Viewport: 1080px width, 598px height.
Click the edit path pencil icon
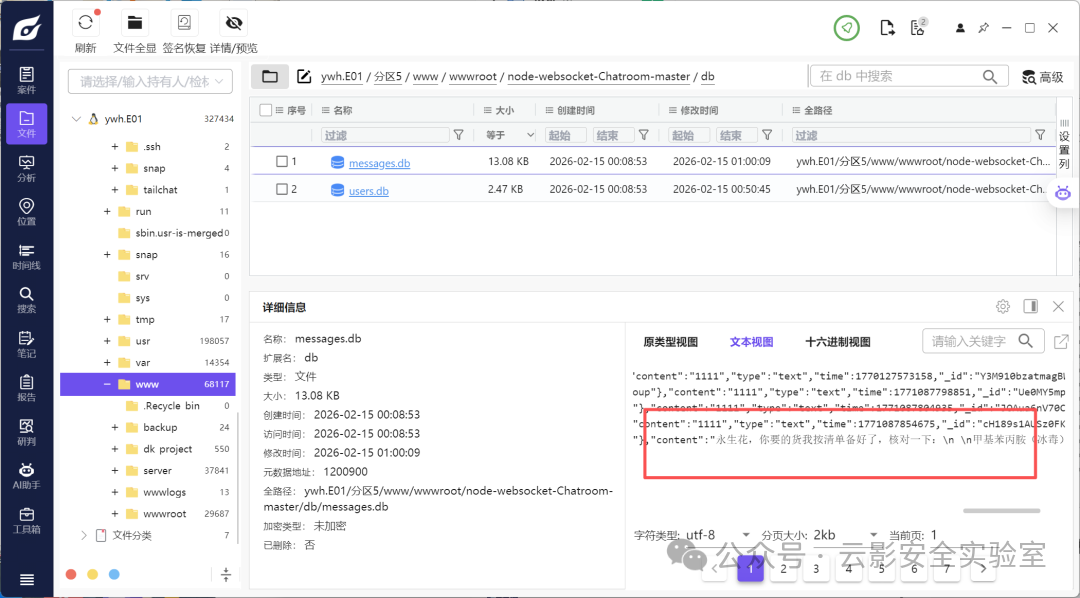coord(304,76)
